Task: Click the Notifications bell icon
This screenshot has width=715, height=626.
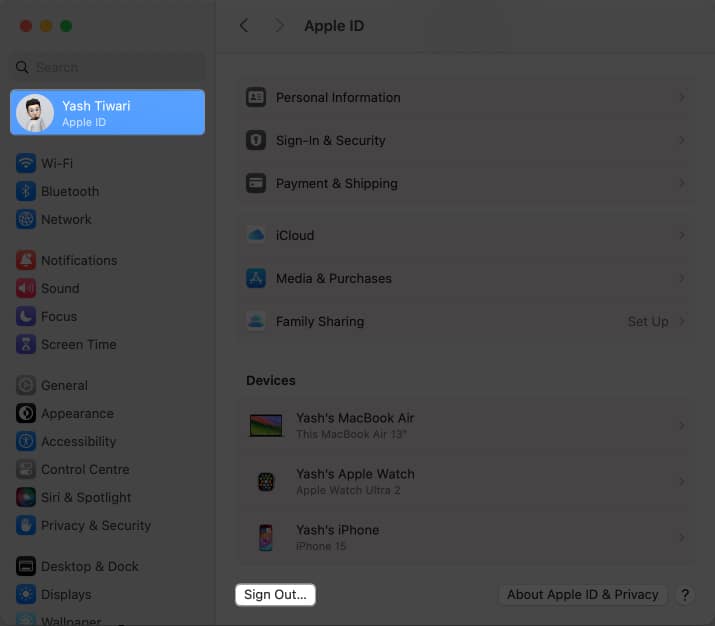Action: pyautogui.click(x=26, y=260)
